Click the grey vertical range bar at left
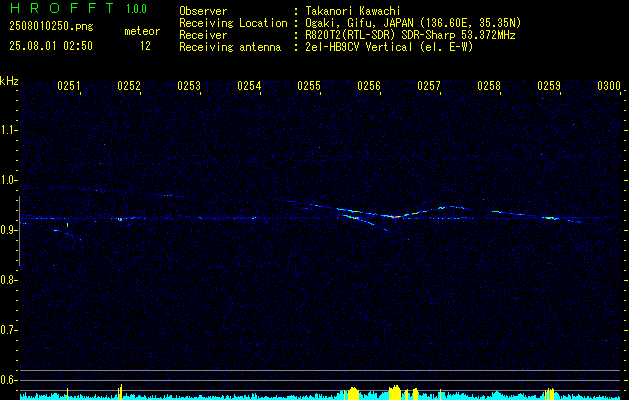Viewport: 629px width, 400px height. (x=19, y=231)
